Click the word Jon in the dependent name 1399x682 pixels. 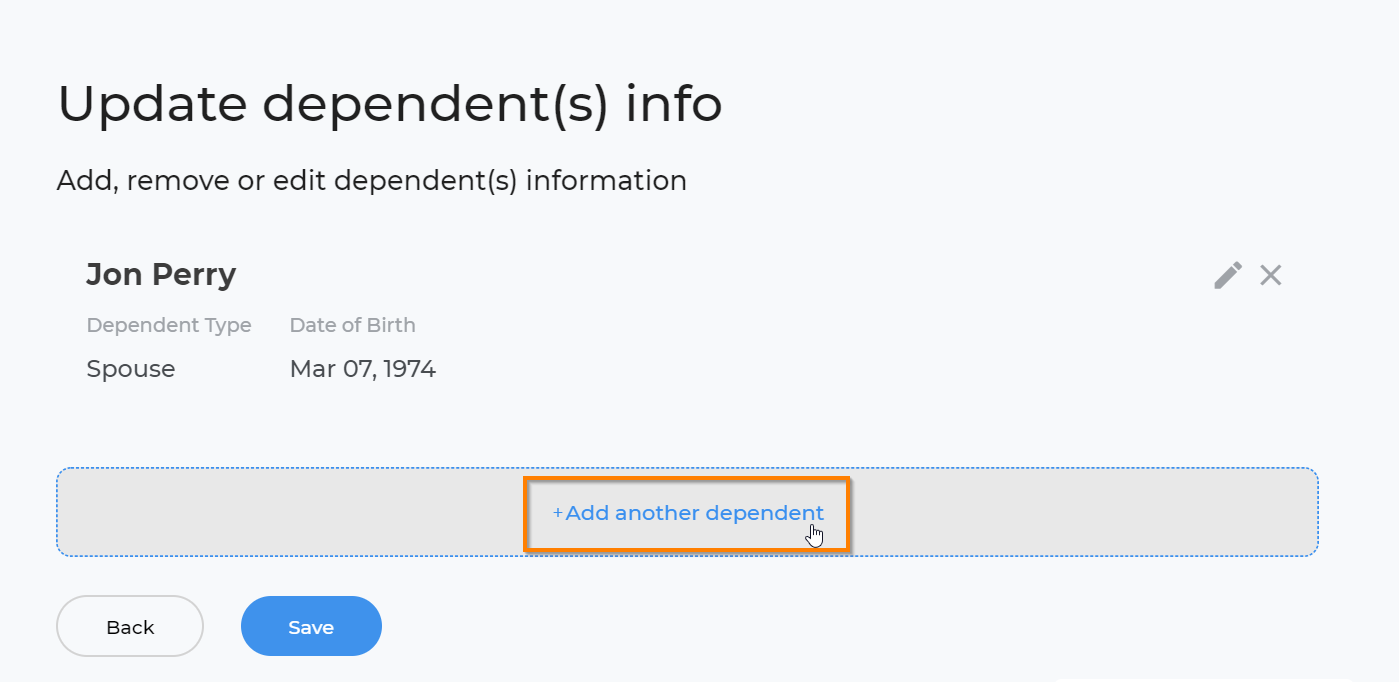(114, 274)
